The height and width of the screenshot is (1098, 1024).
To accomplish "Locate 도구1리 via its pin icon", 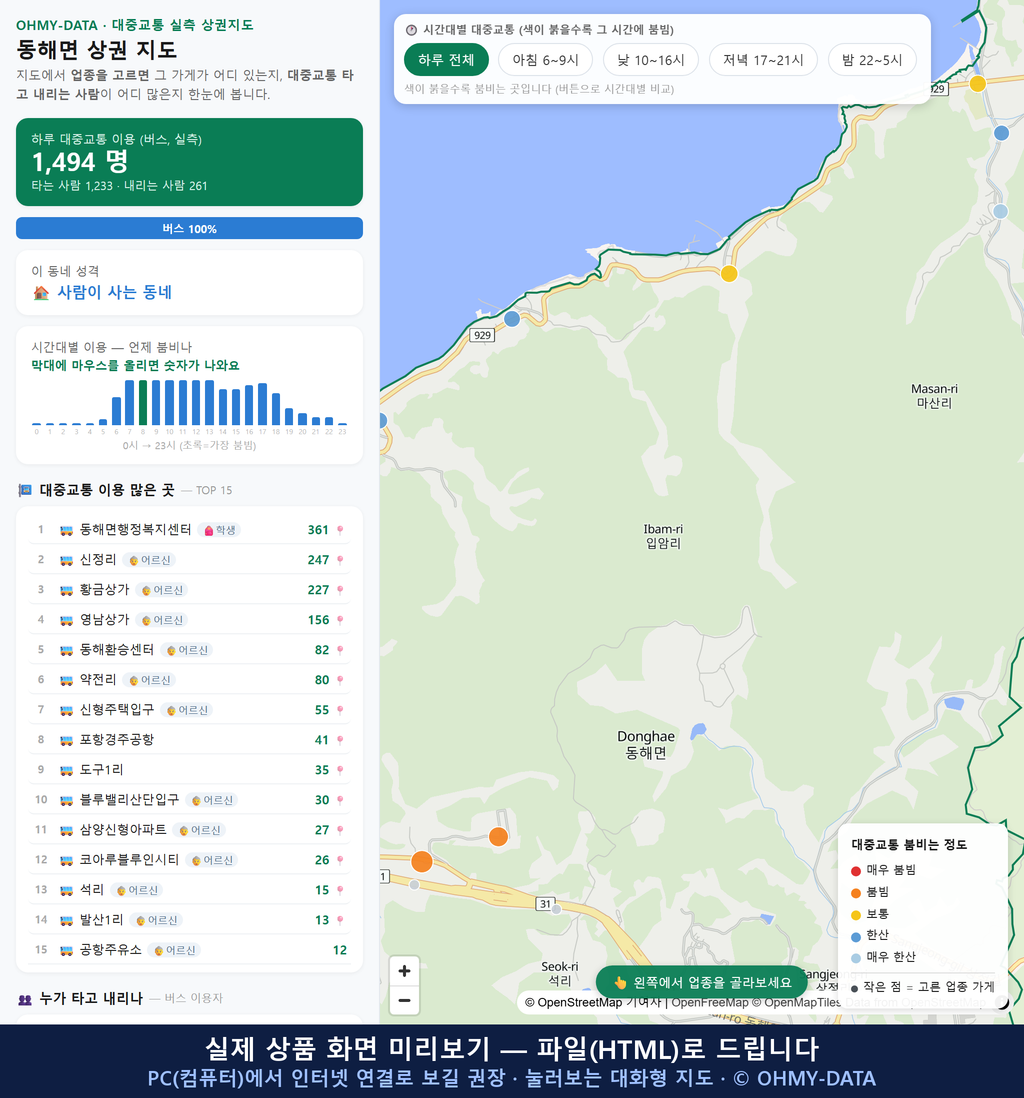I will tap(340, 770).
